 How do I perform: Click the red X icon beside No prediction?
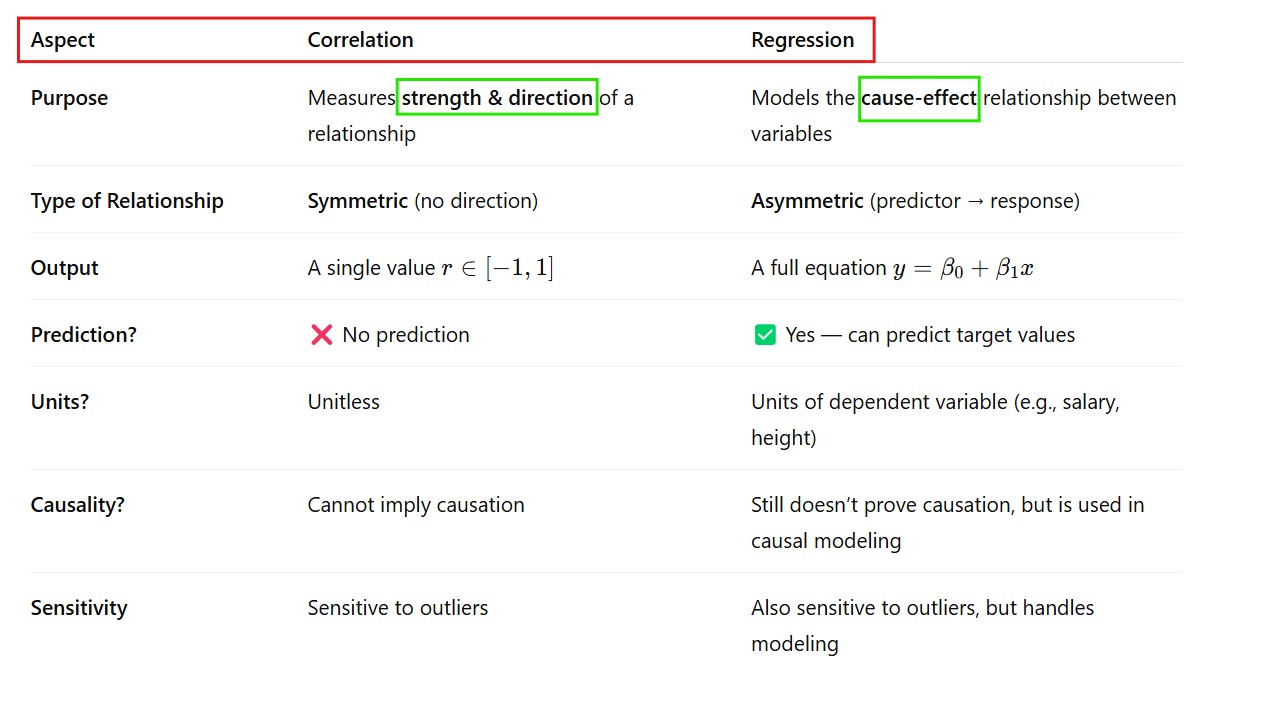321,335
